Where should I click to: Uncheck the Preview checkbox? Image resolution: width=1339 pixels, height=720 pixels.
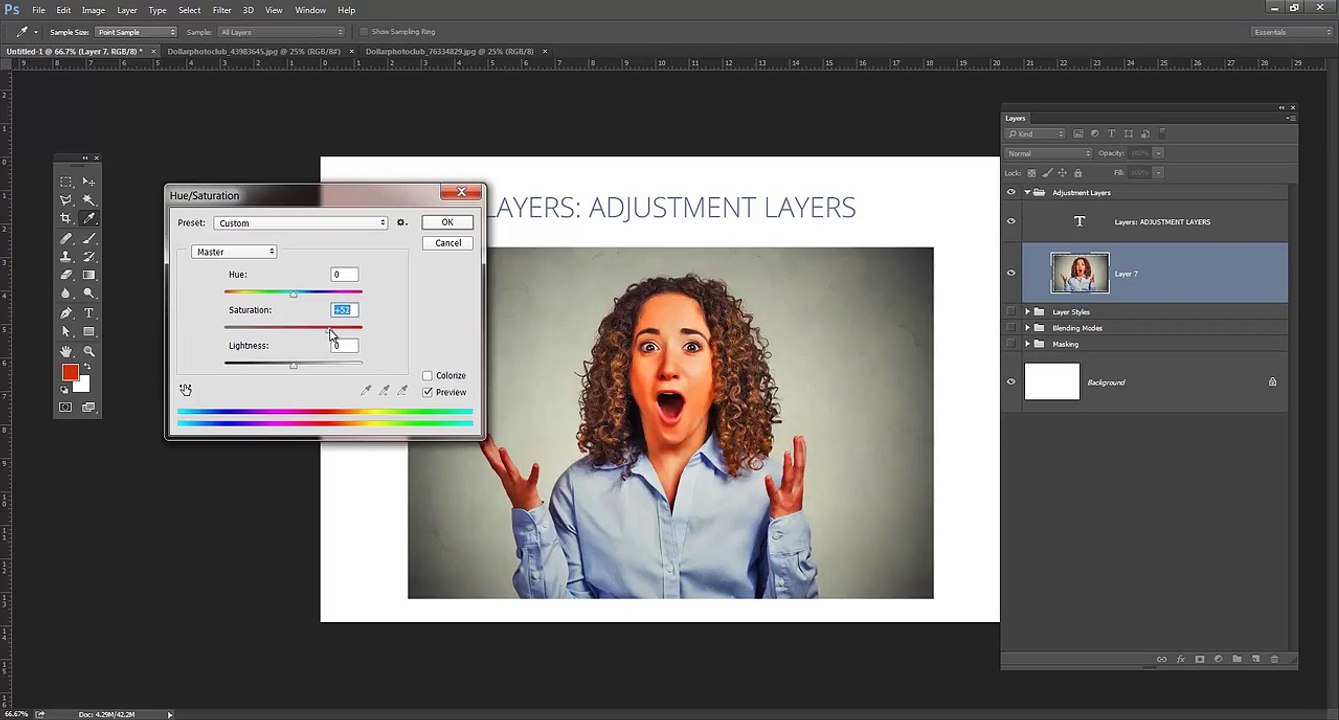[428, 392]
